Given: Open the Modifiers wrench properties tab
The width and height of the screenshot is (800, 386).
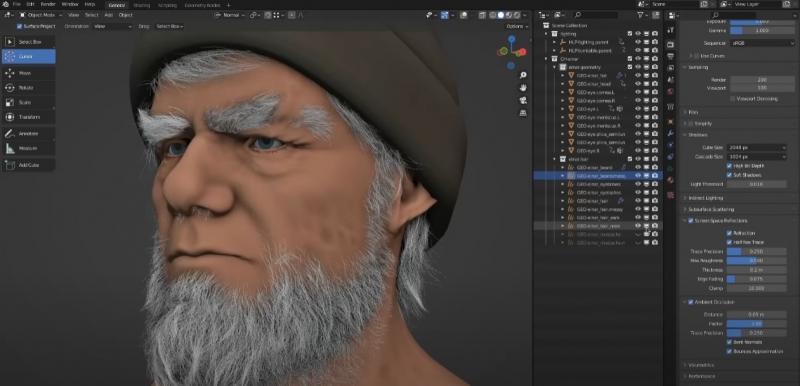Looking at the screenshot, I should tap(670, 133).
